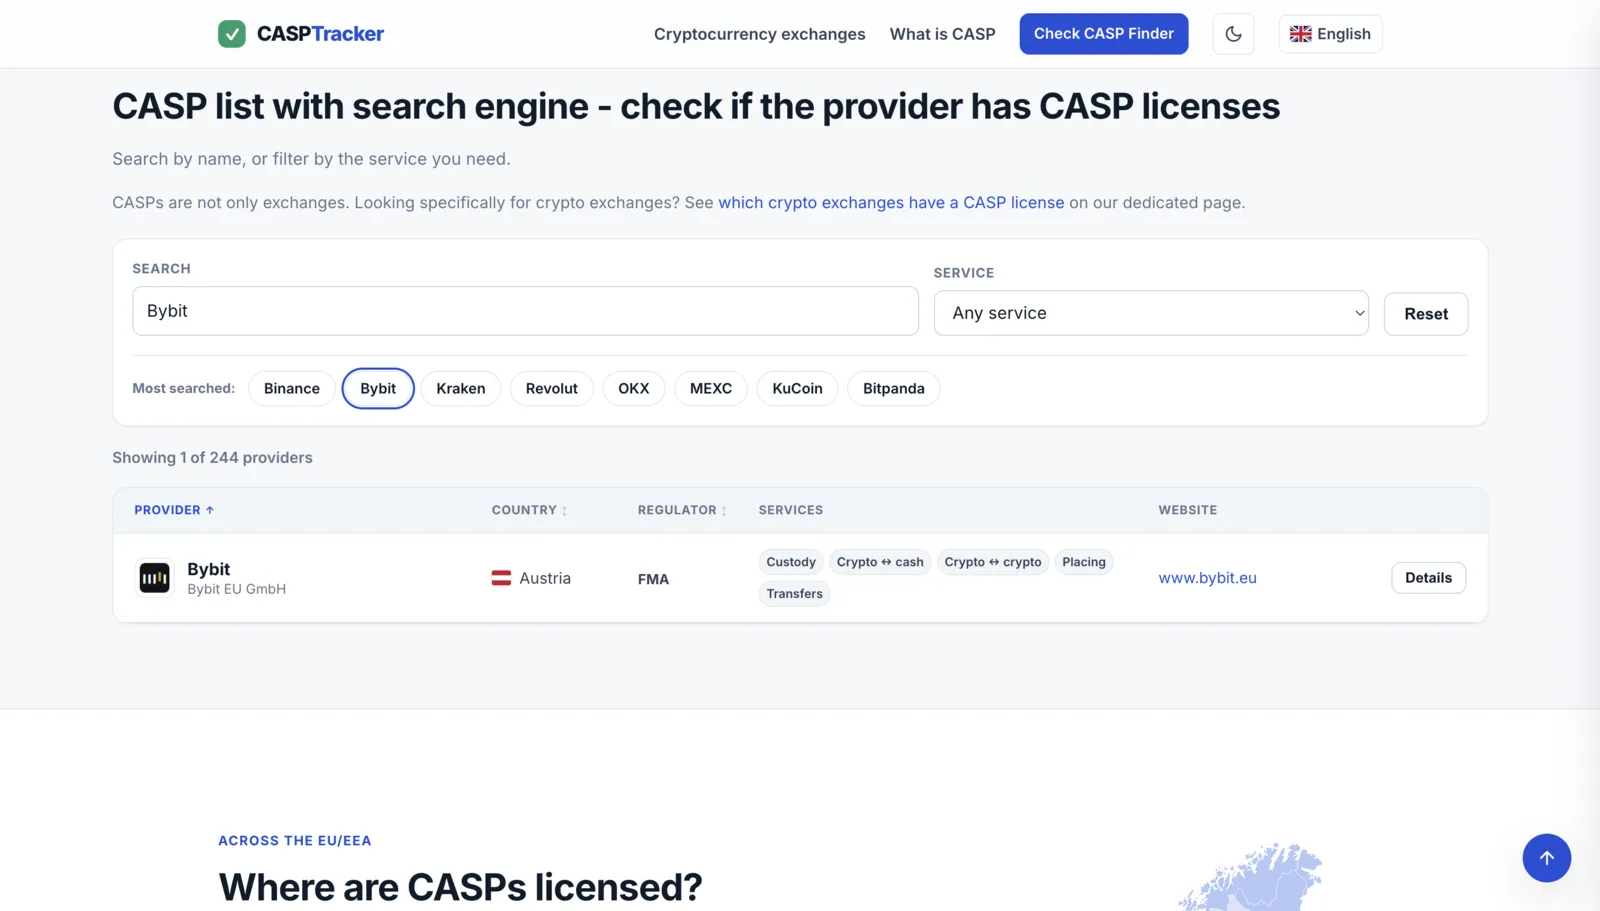This screenshot has height=911, width=1600.
Task: Select the Bybit most-searched chip
Action: coord(378,389)
